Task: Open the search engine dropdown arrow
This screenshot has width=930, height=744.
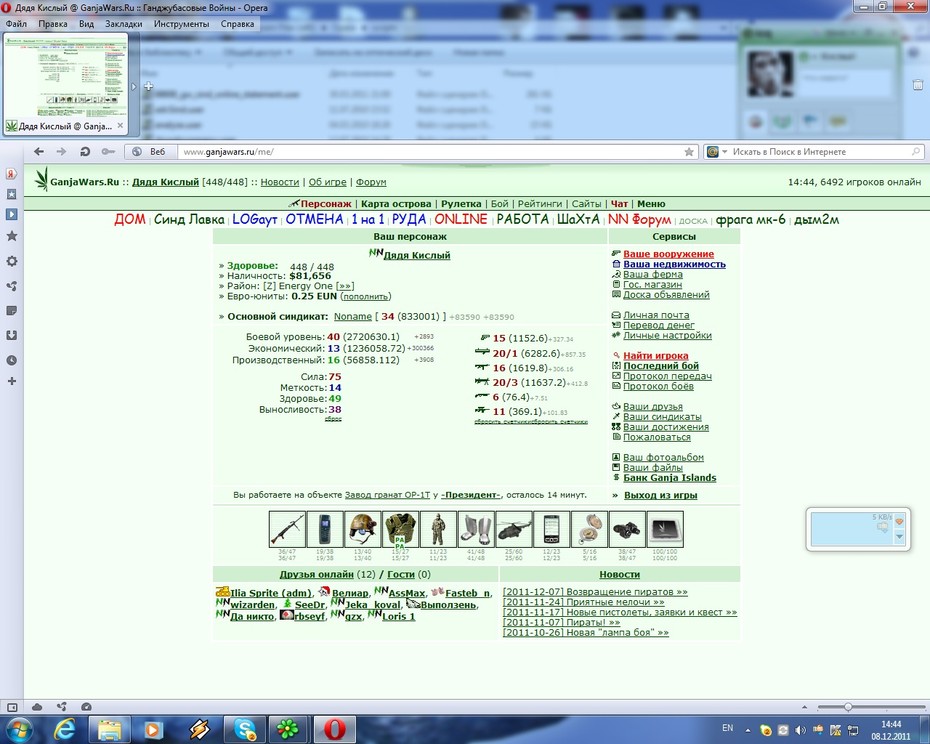Action: click(724, 152)
